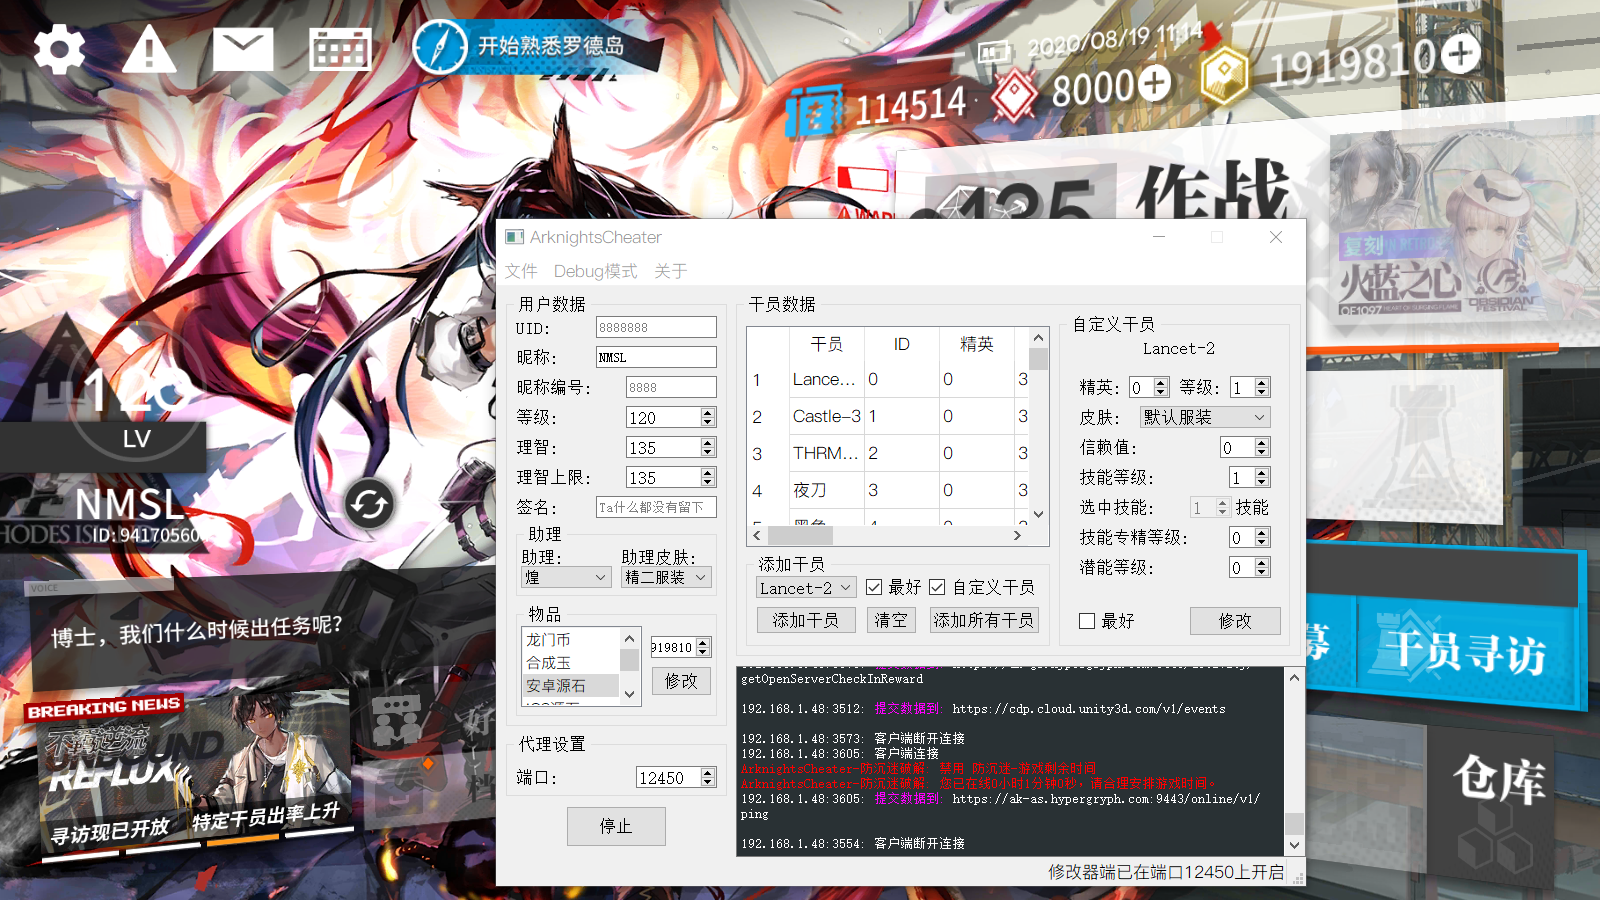Expand the Lancet-2 add-operator dropdown
The height and width of the screenshot is (900, 1600).
tap(806, 588)
